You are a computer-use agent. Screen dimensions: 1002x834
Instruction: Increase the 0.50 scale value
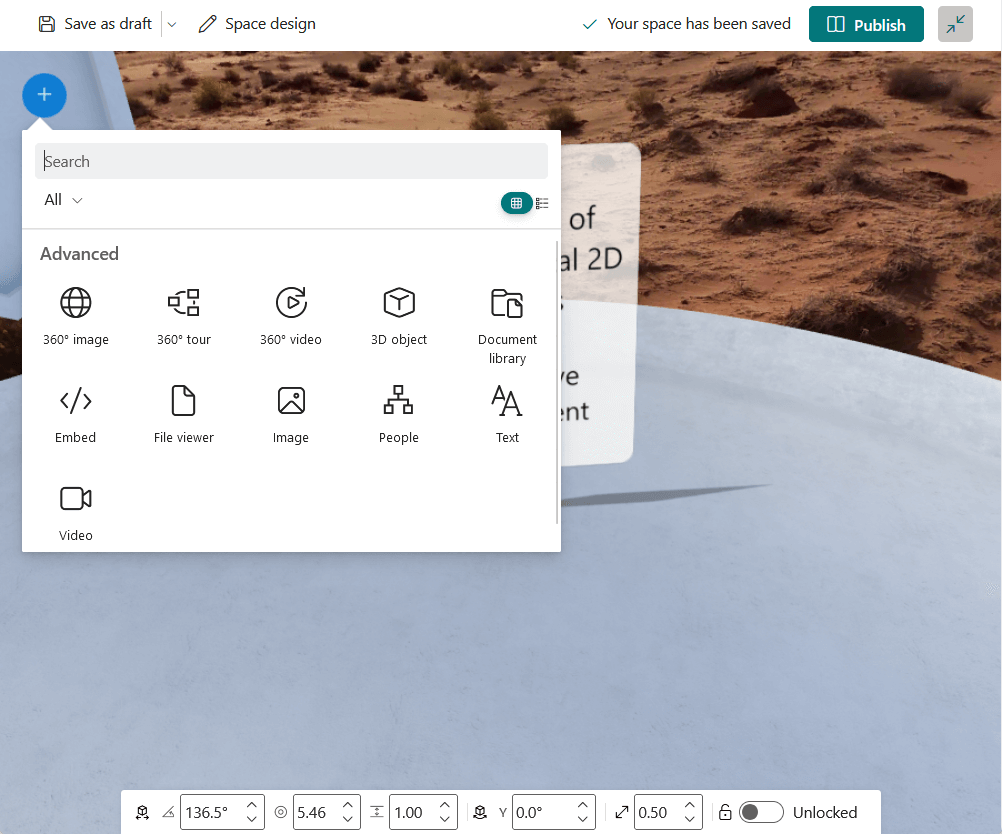(x=690, y=805)
